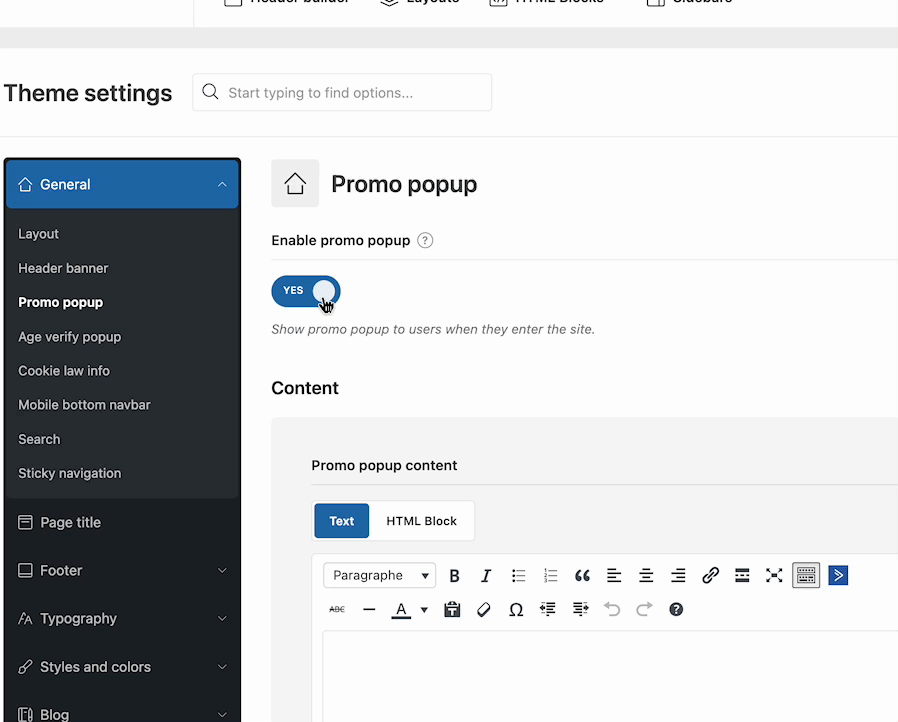Redo the last edit
The height and width of the screenshot is (722, 898).
click(x=644, y=609)
